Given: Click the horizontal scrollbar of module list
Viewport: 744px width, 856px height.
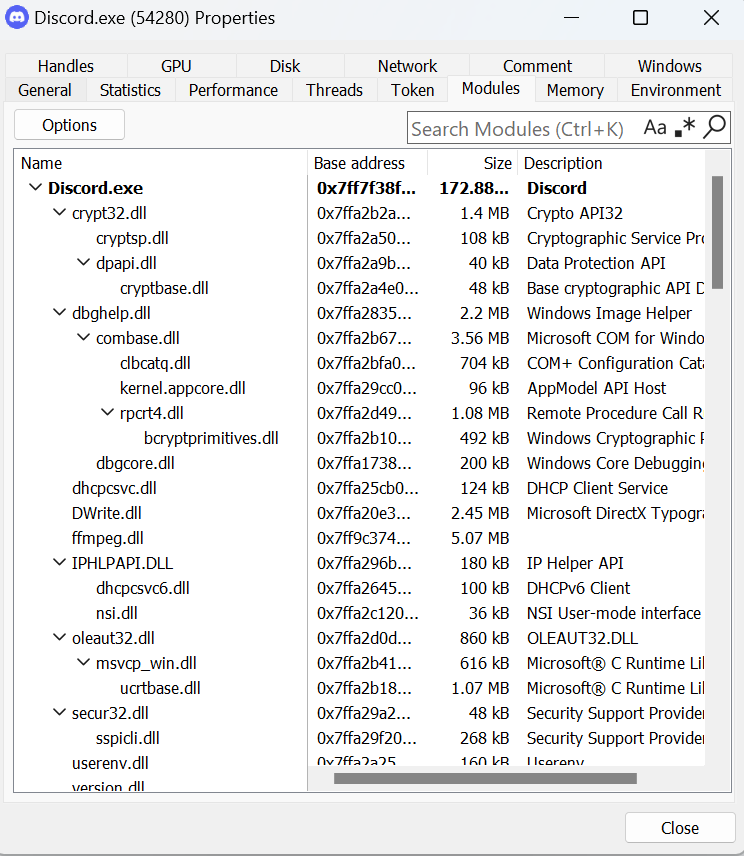Looking at the screenshot, I should pos(485,778).
